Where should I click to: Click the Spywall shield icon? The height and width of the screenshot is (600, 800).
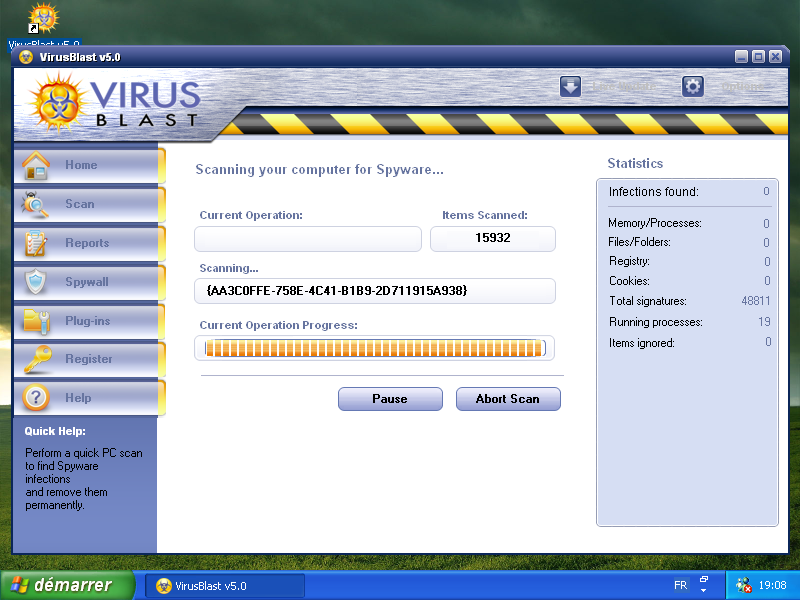tap(36, 282)
